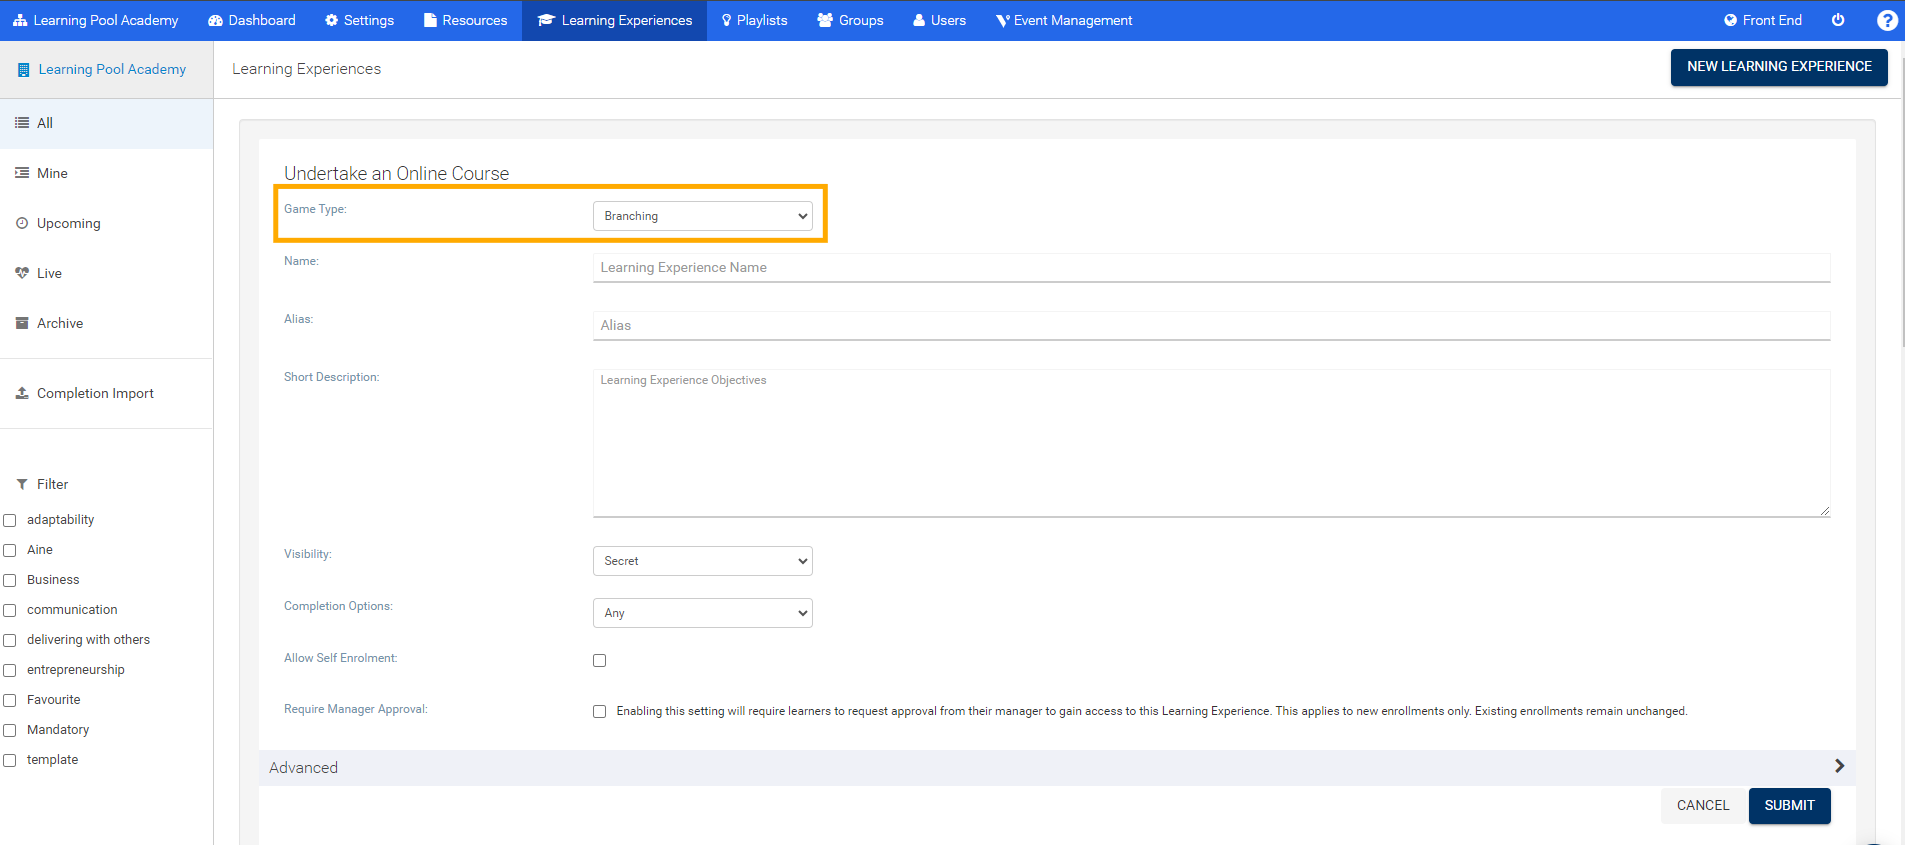The width and height of the screenshot is (1905, 845).
Task: Open the Playlists menu item
Action: (754, 20)
